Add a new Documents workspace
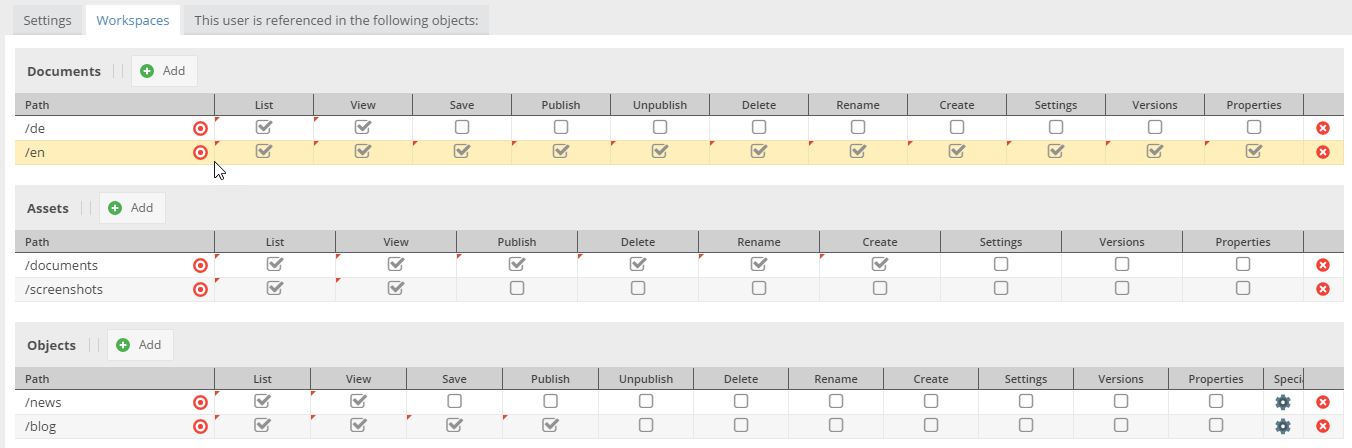Screen dimensions: 1352x448 163,71
